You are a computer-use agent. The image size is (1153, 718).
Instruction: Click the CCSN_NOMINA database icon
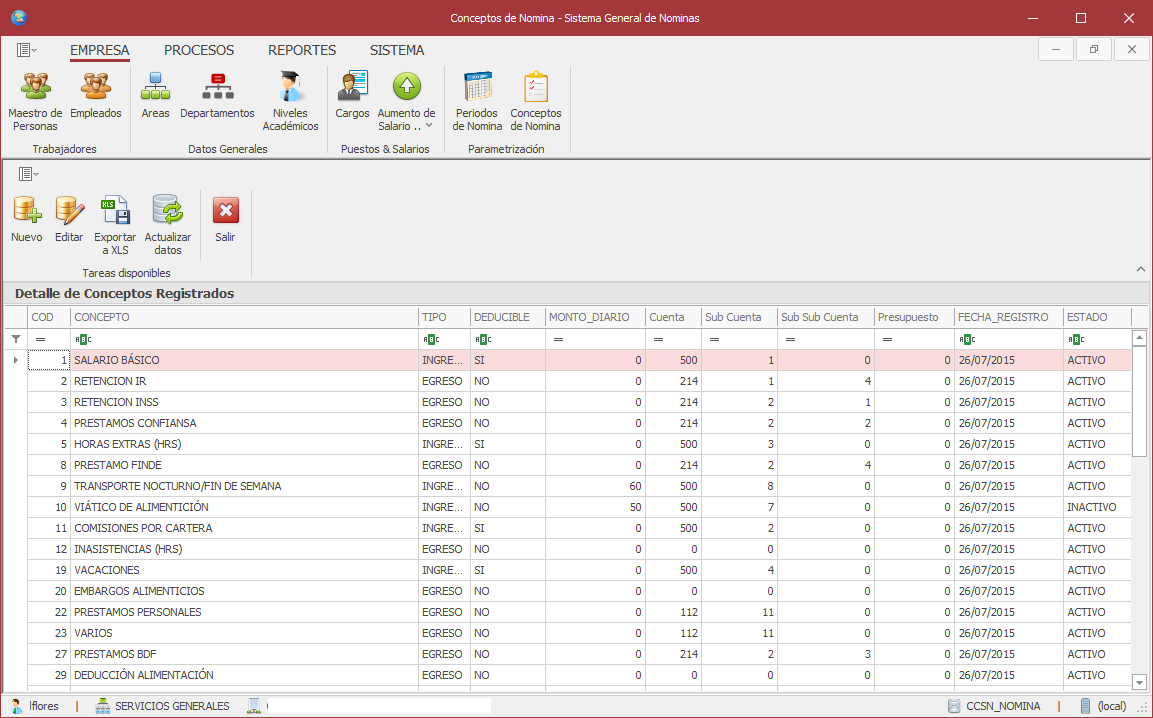pos(954,706)
